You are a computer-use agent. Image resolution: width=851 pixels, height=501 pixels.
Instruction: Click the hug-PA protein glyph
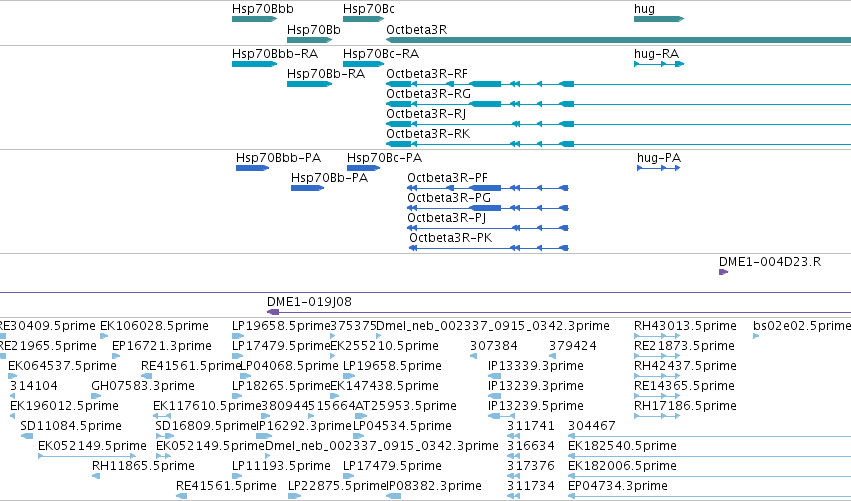[x=658, y=168]
